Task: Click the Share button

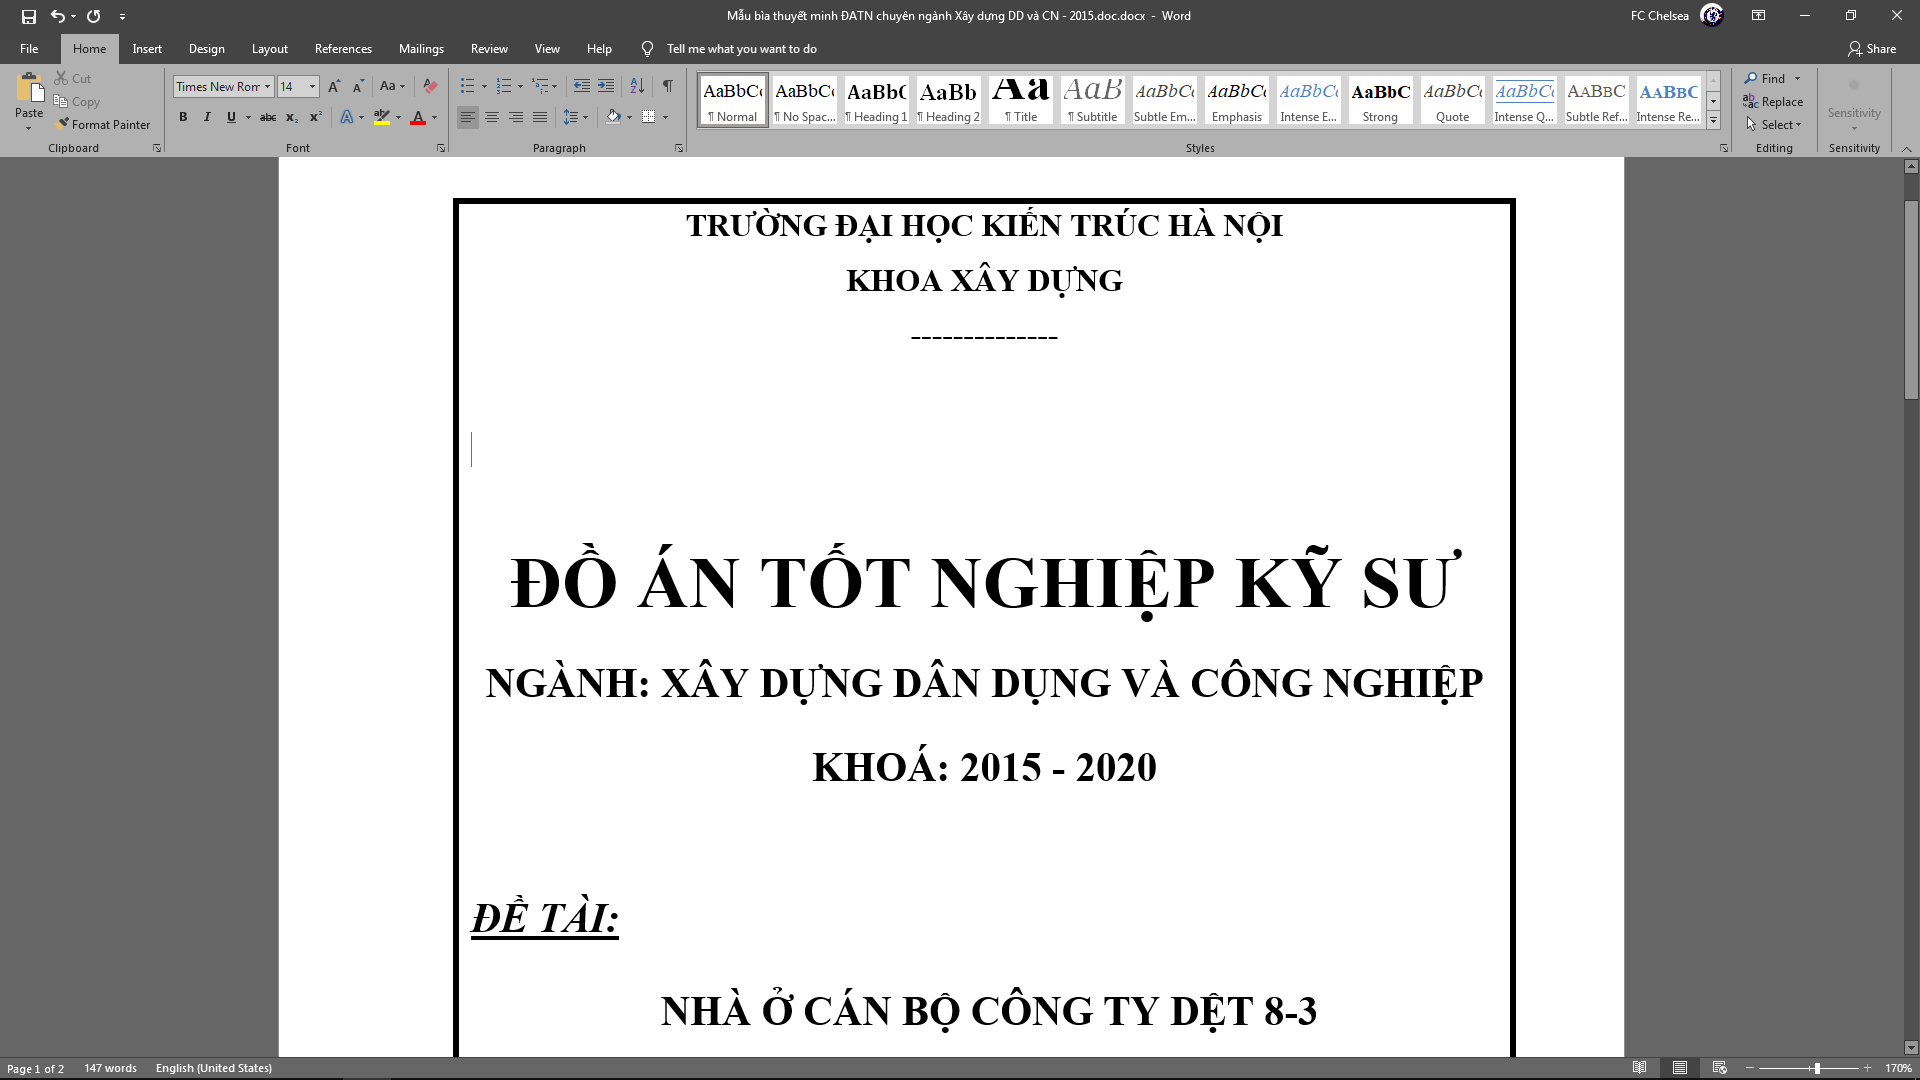Action: pyautogui.click(x=1871, y=49)
